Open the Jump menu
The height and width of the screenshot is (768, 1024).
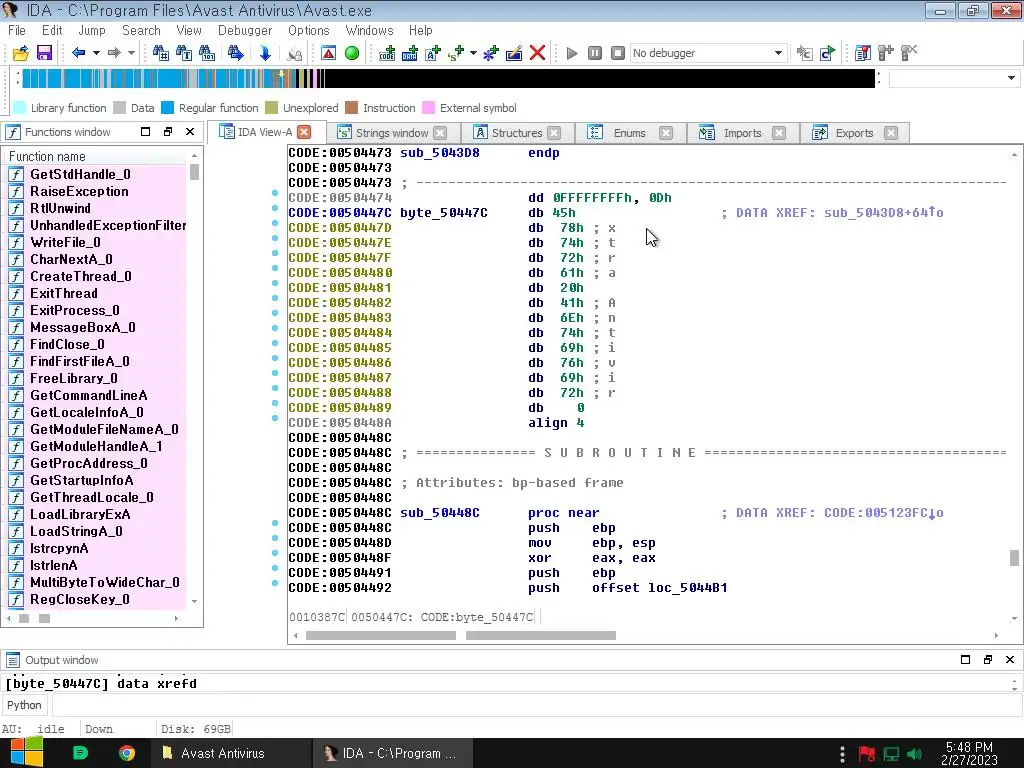(91, 30)
